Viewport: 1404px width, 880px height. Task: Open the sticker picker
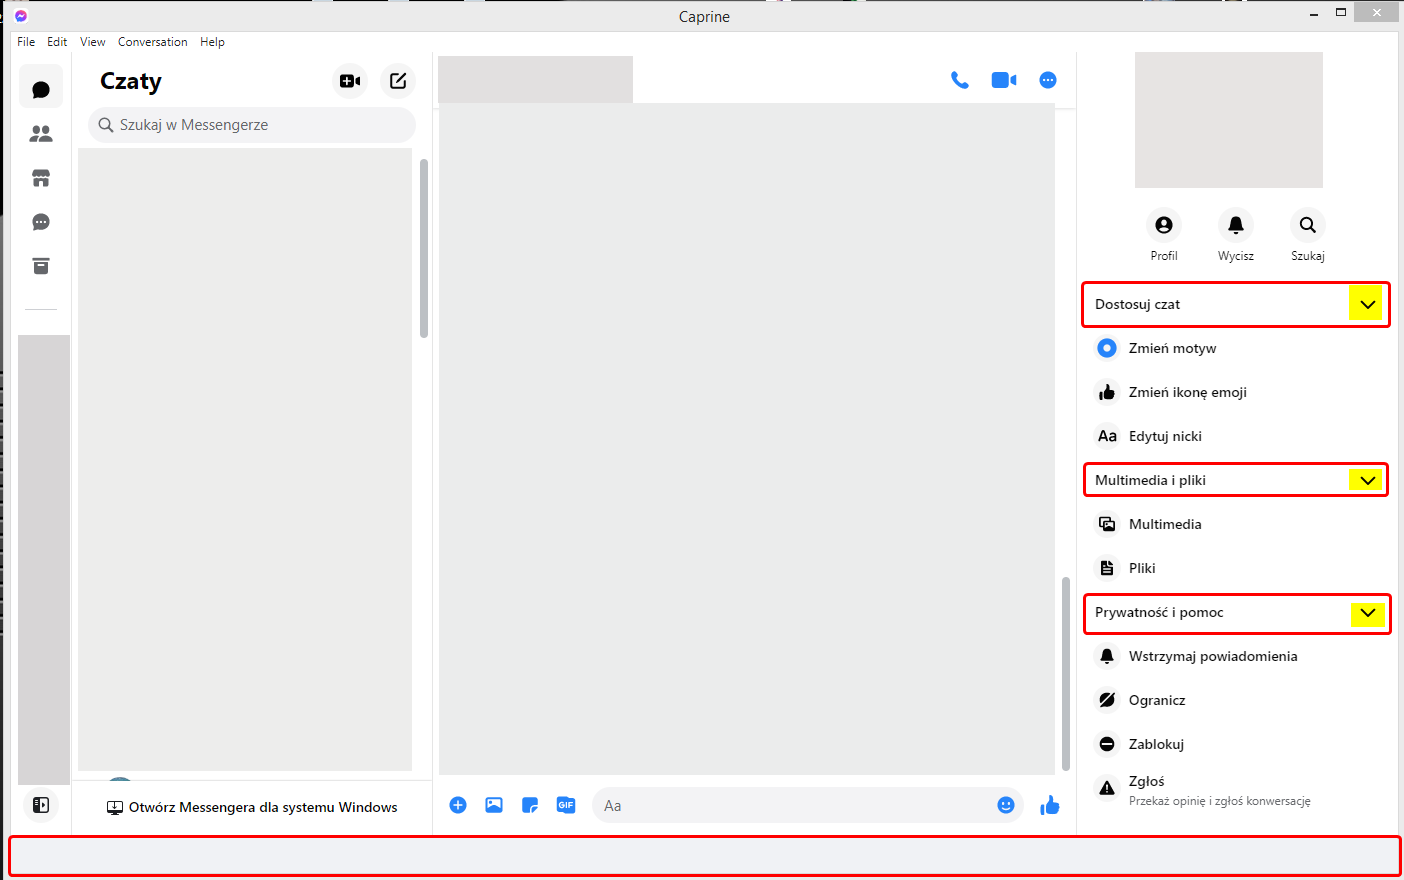[530, 805]
